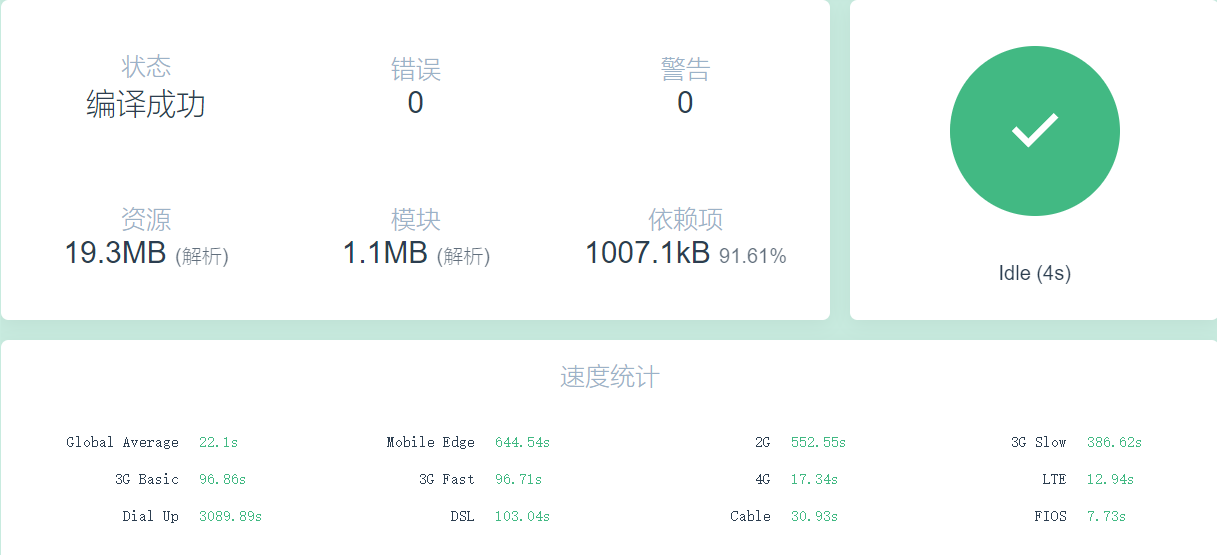This screenshot has width=1217, height=555.
Task: Click the FIOS time 7.73s
Action: coord(1106,516)
